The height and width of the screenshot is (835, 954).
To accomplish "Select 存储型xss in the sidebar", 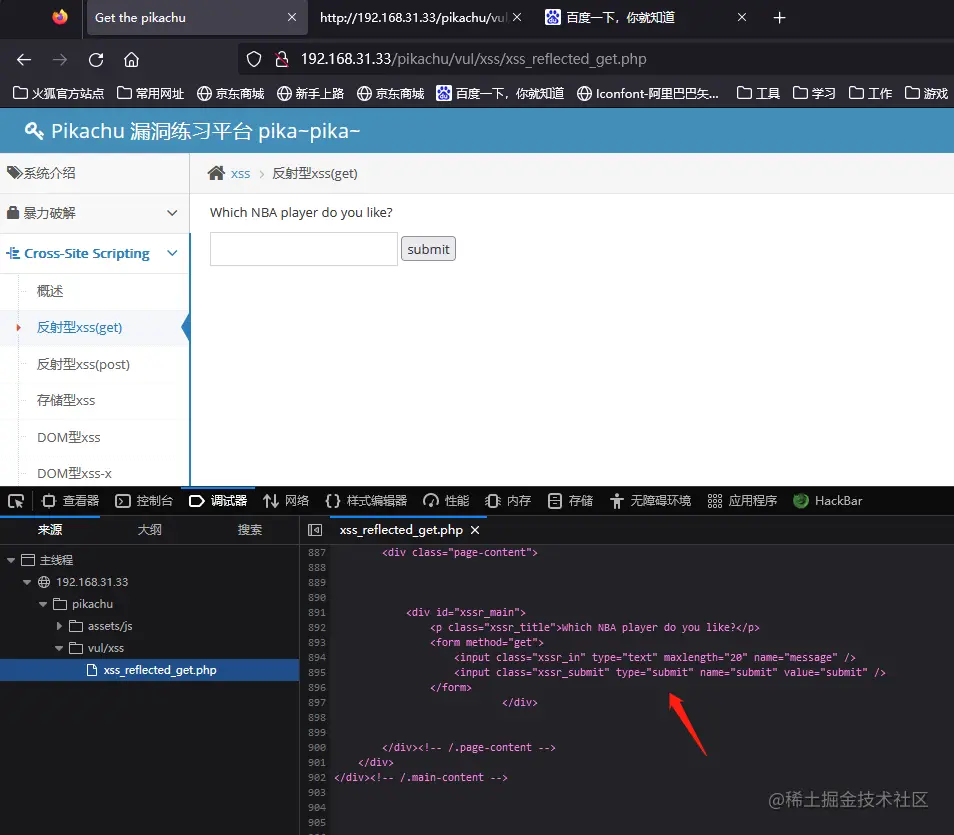I will [x=66, y=400].
